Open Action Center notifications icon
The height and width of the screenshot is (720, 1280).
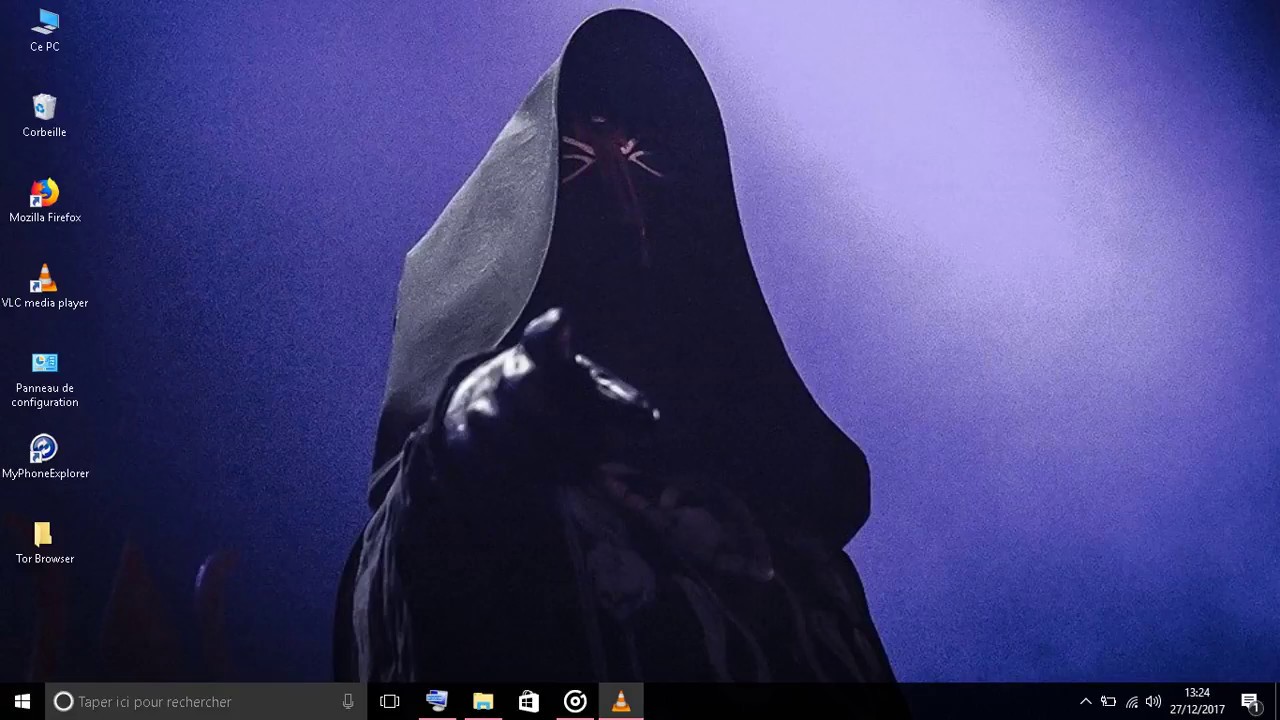click(1250, 702)
